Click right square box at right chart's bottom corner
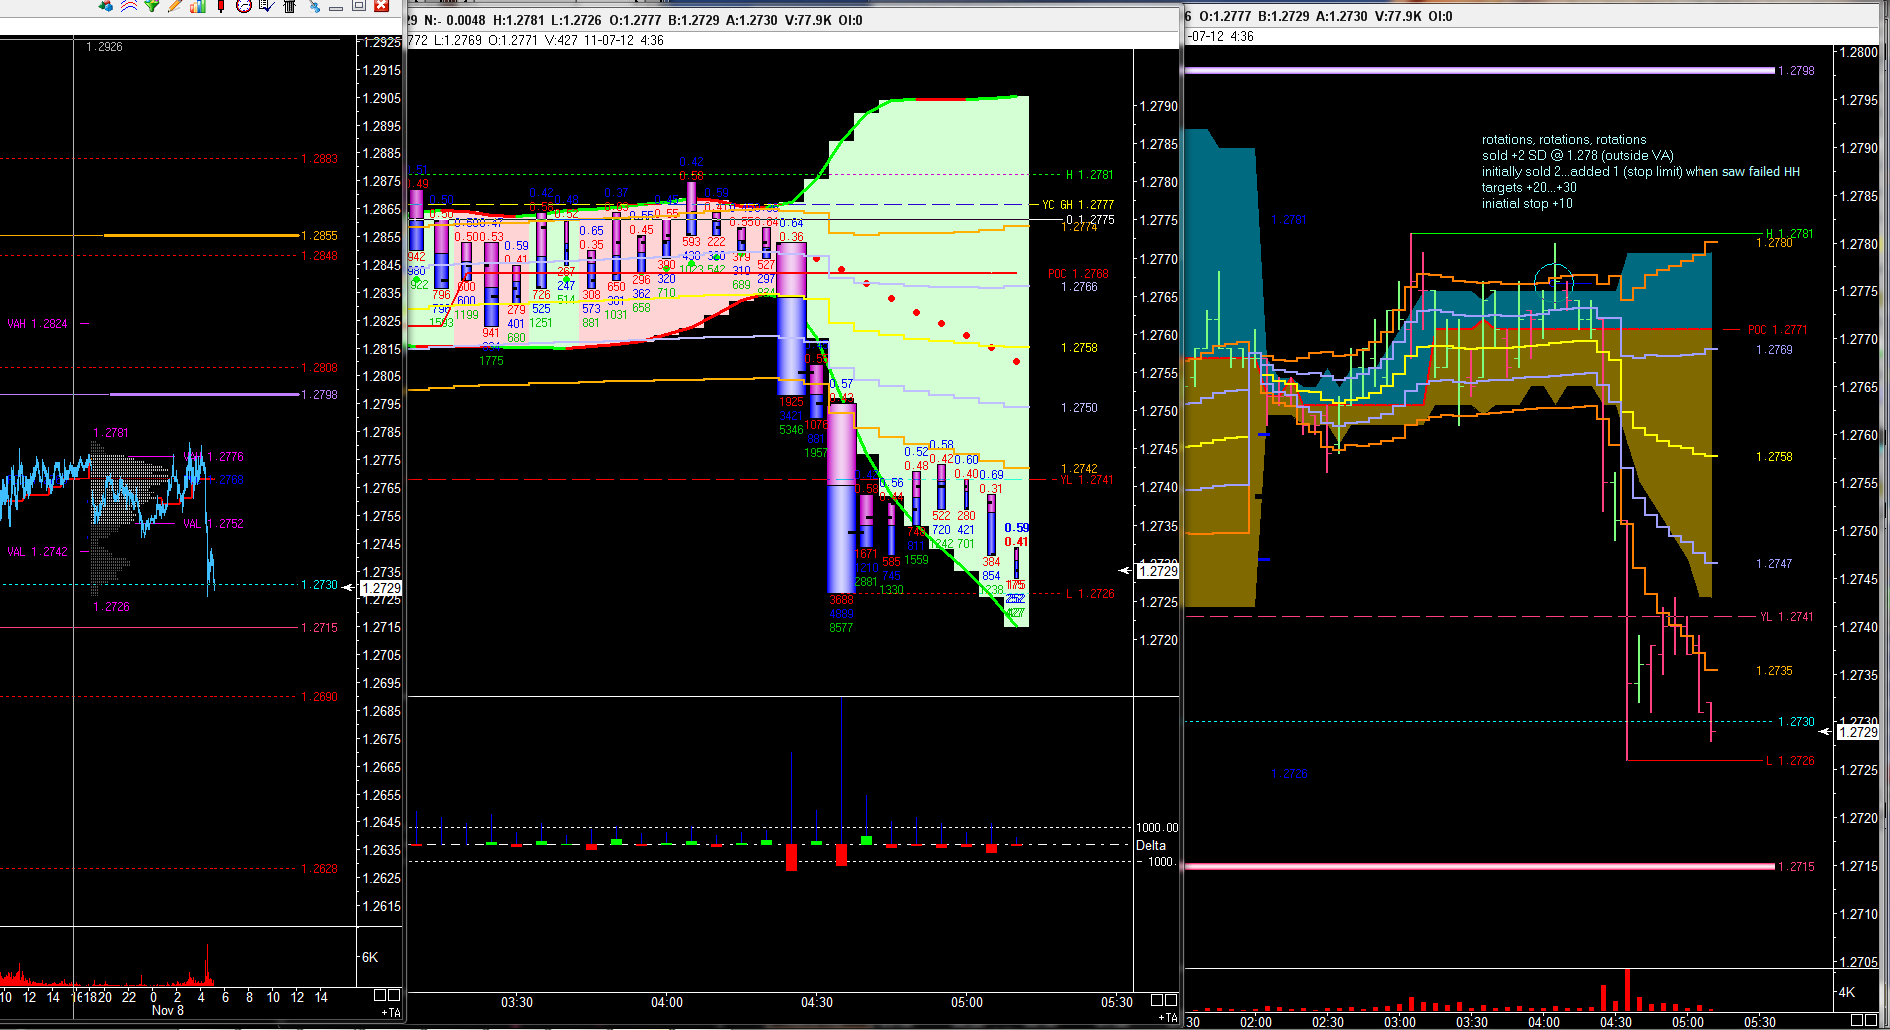1890x1030 pixels. pos(1871,1020)
